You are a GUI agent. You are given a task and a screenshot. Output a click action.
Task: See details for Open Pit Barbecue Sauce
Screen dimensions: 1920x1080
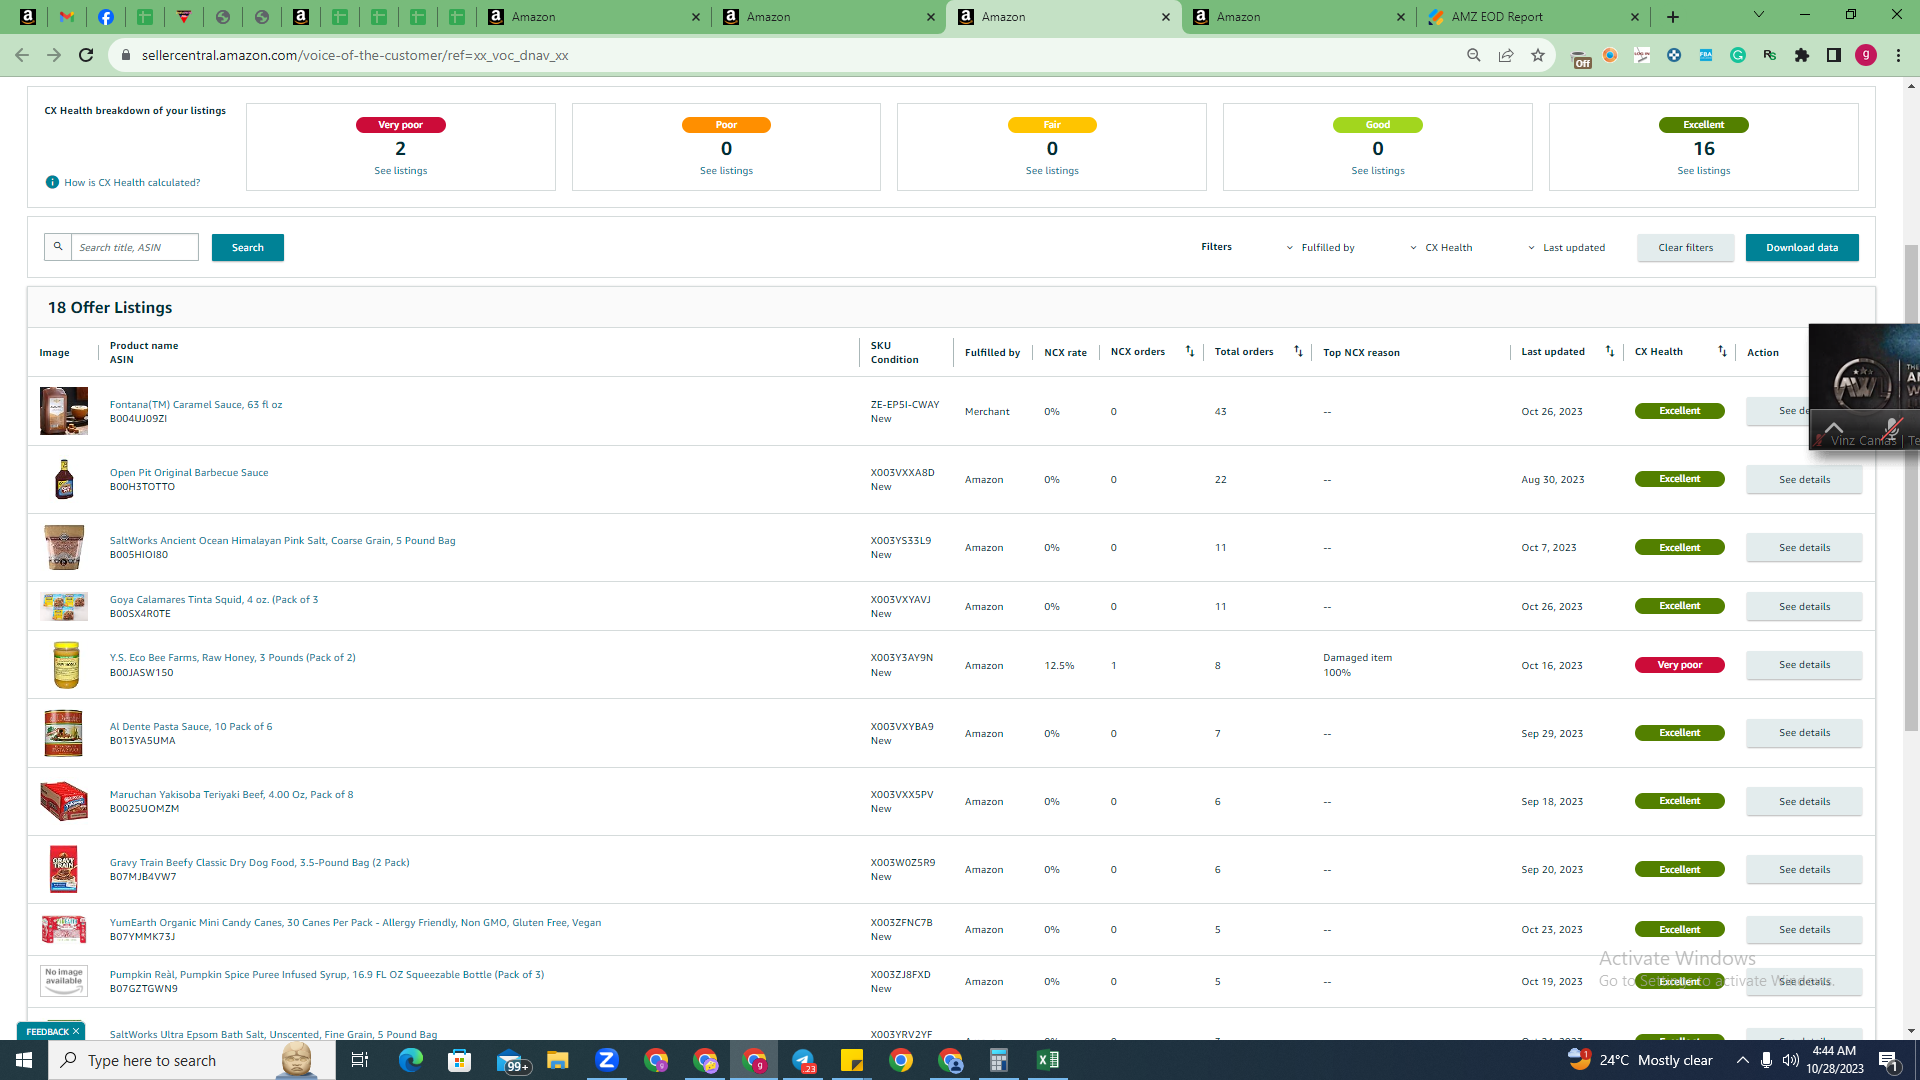coord(1804,480)
